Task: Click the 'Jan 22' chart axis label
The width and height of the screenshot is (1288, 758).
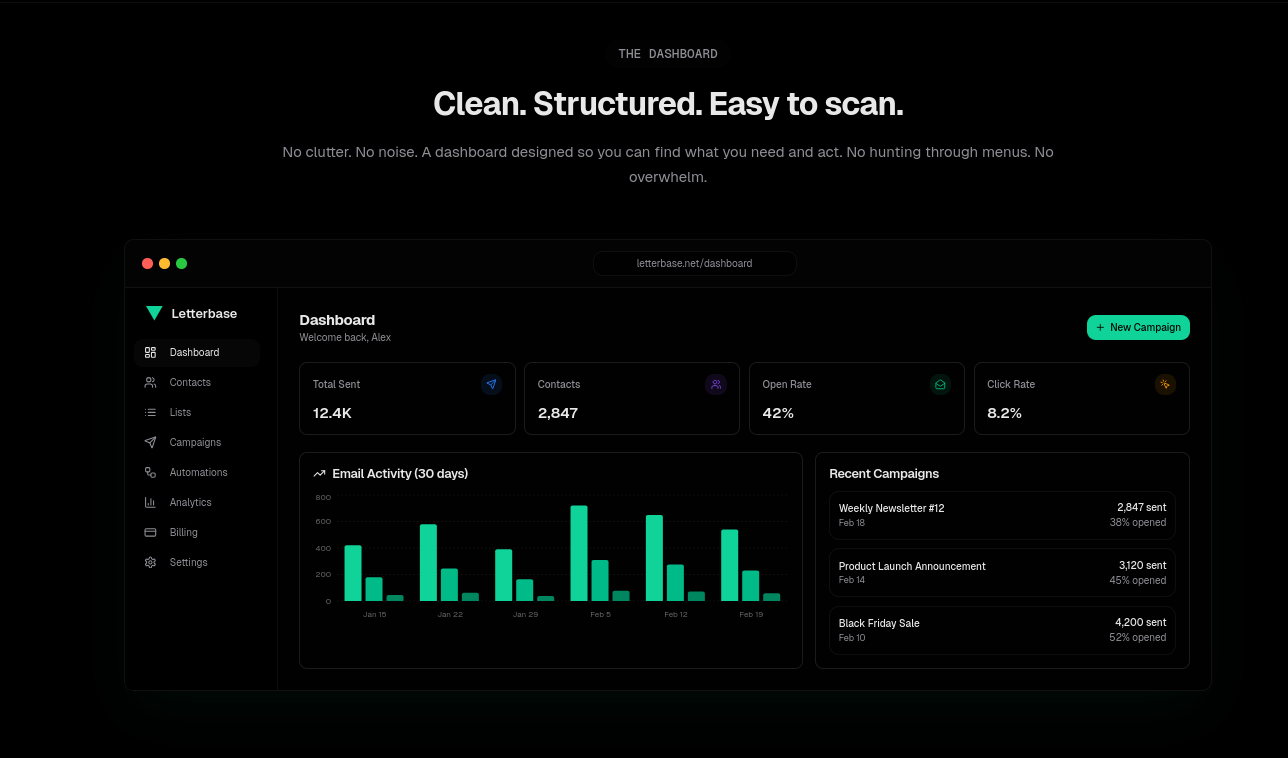Action: [x=450, y=614]
